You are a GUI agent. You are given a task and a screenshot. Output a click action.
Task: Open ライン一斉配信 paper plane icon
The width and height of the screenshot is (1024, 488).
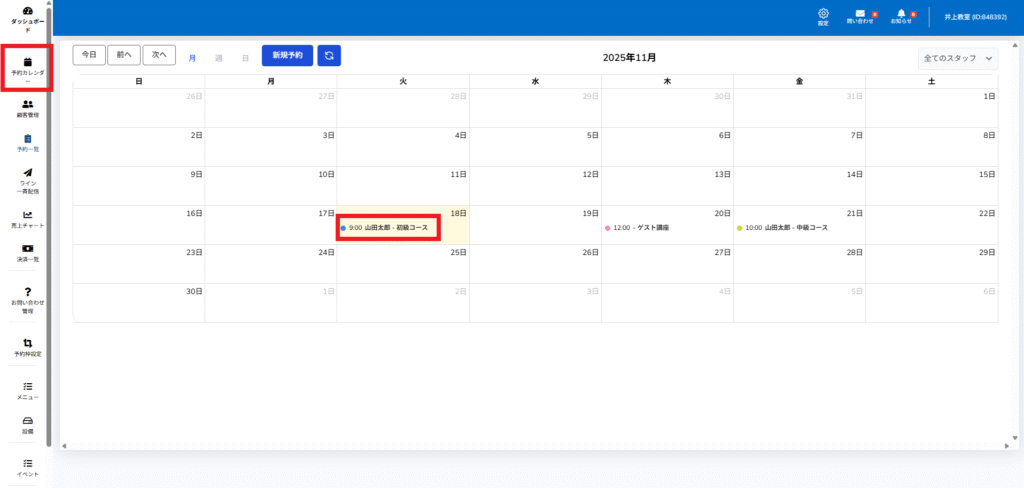pyautogui.click(x=28, y=173)
